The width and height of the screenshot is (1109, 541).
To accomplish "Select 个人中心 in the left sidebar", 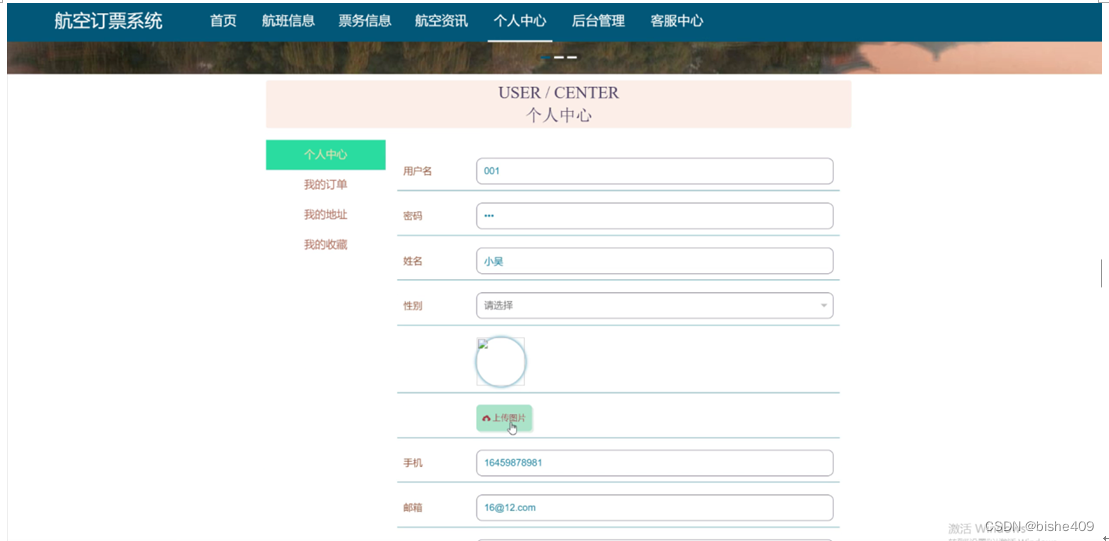I will click(325, 155).
